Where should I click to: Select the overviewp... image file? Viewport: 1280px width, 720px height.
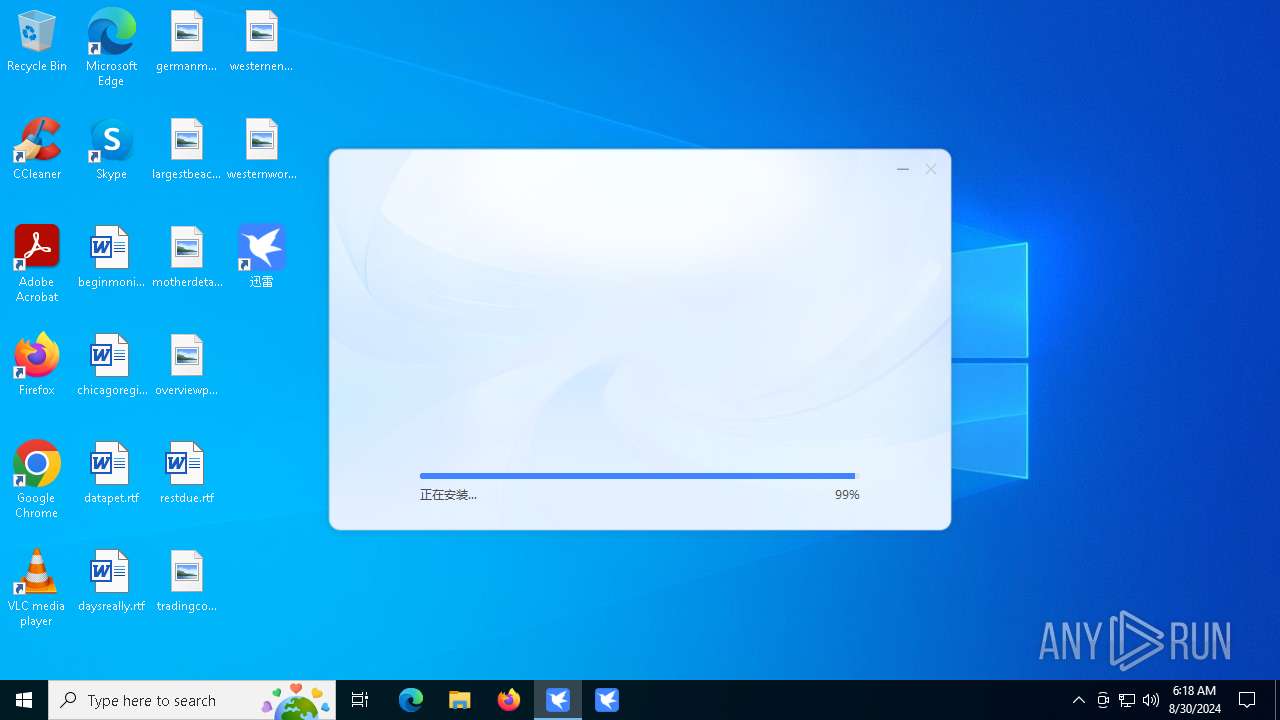click(x=186, y=366)
